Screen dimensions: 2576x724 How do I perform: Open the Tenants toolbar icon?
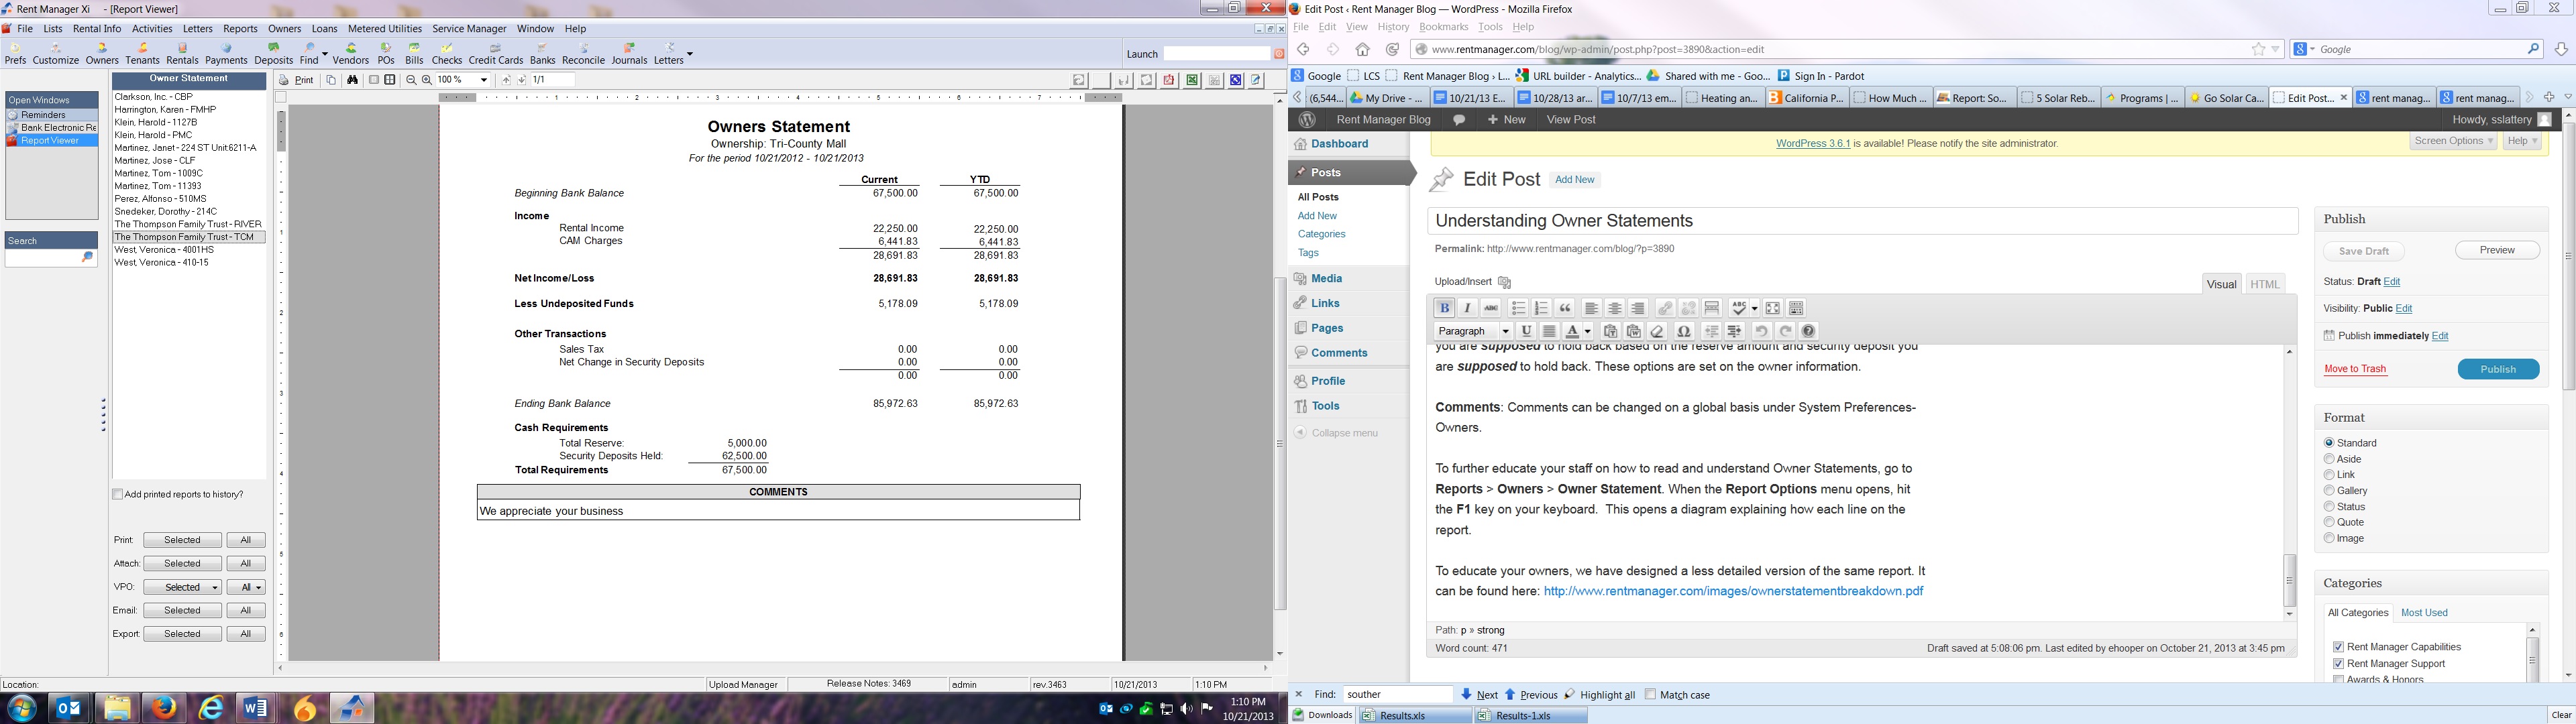[142, 54]
